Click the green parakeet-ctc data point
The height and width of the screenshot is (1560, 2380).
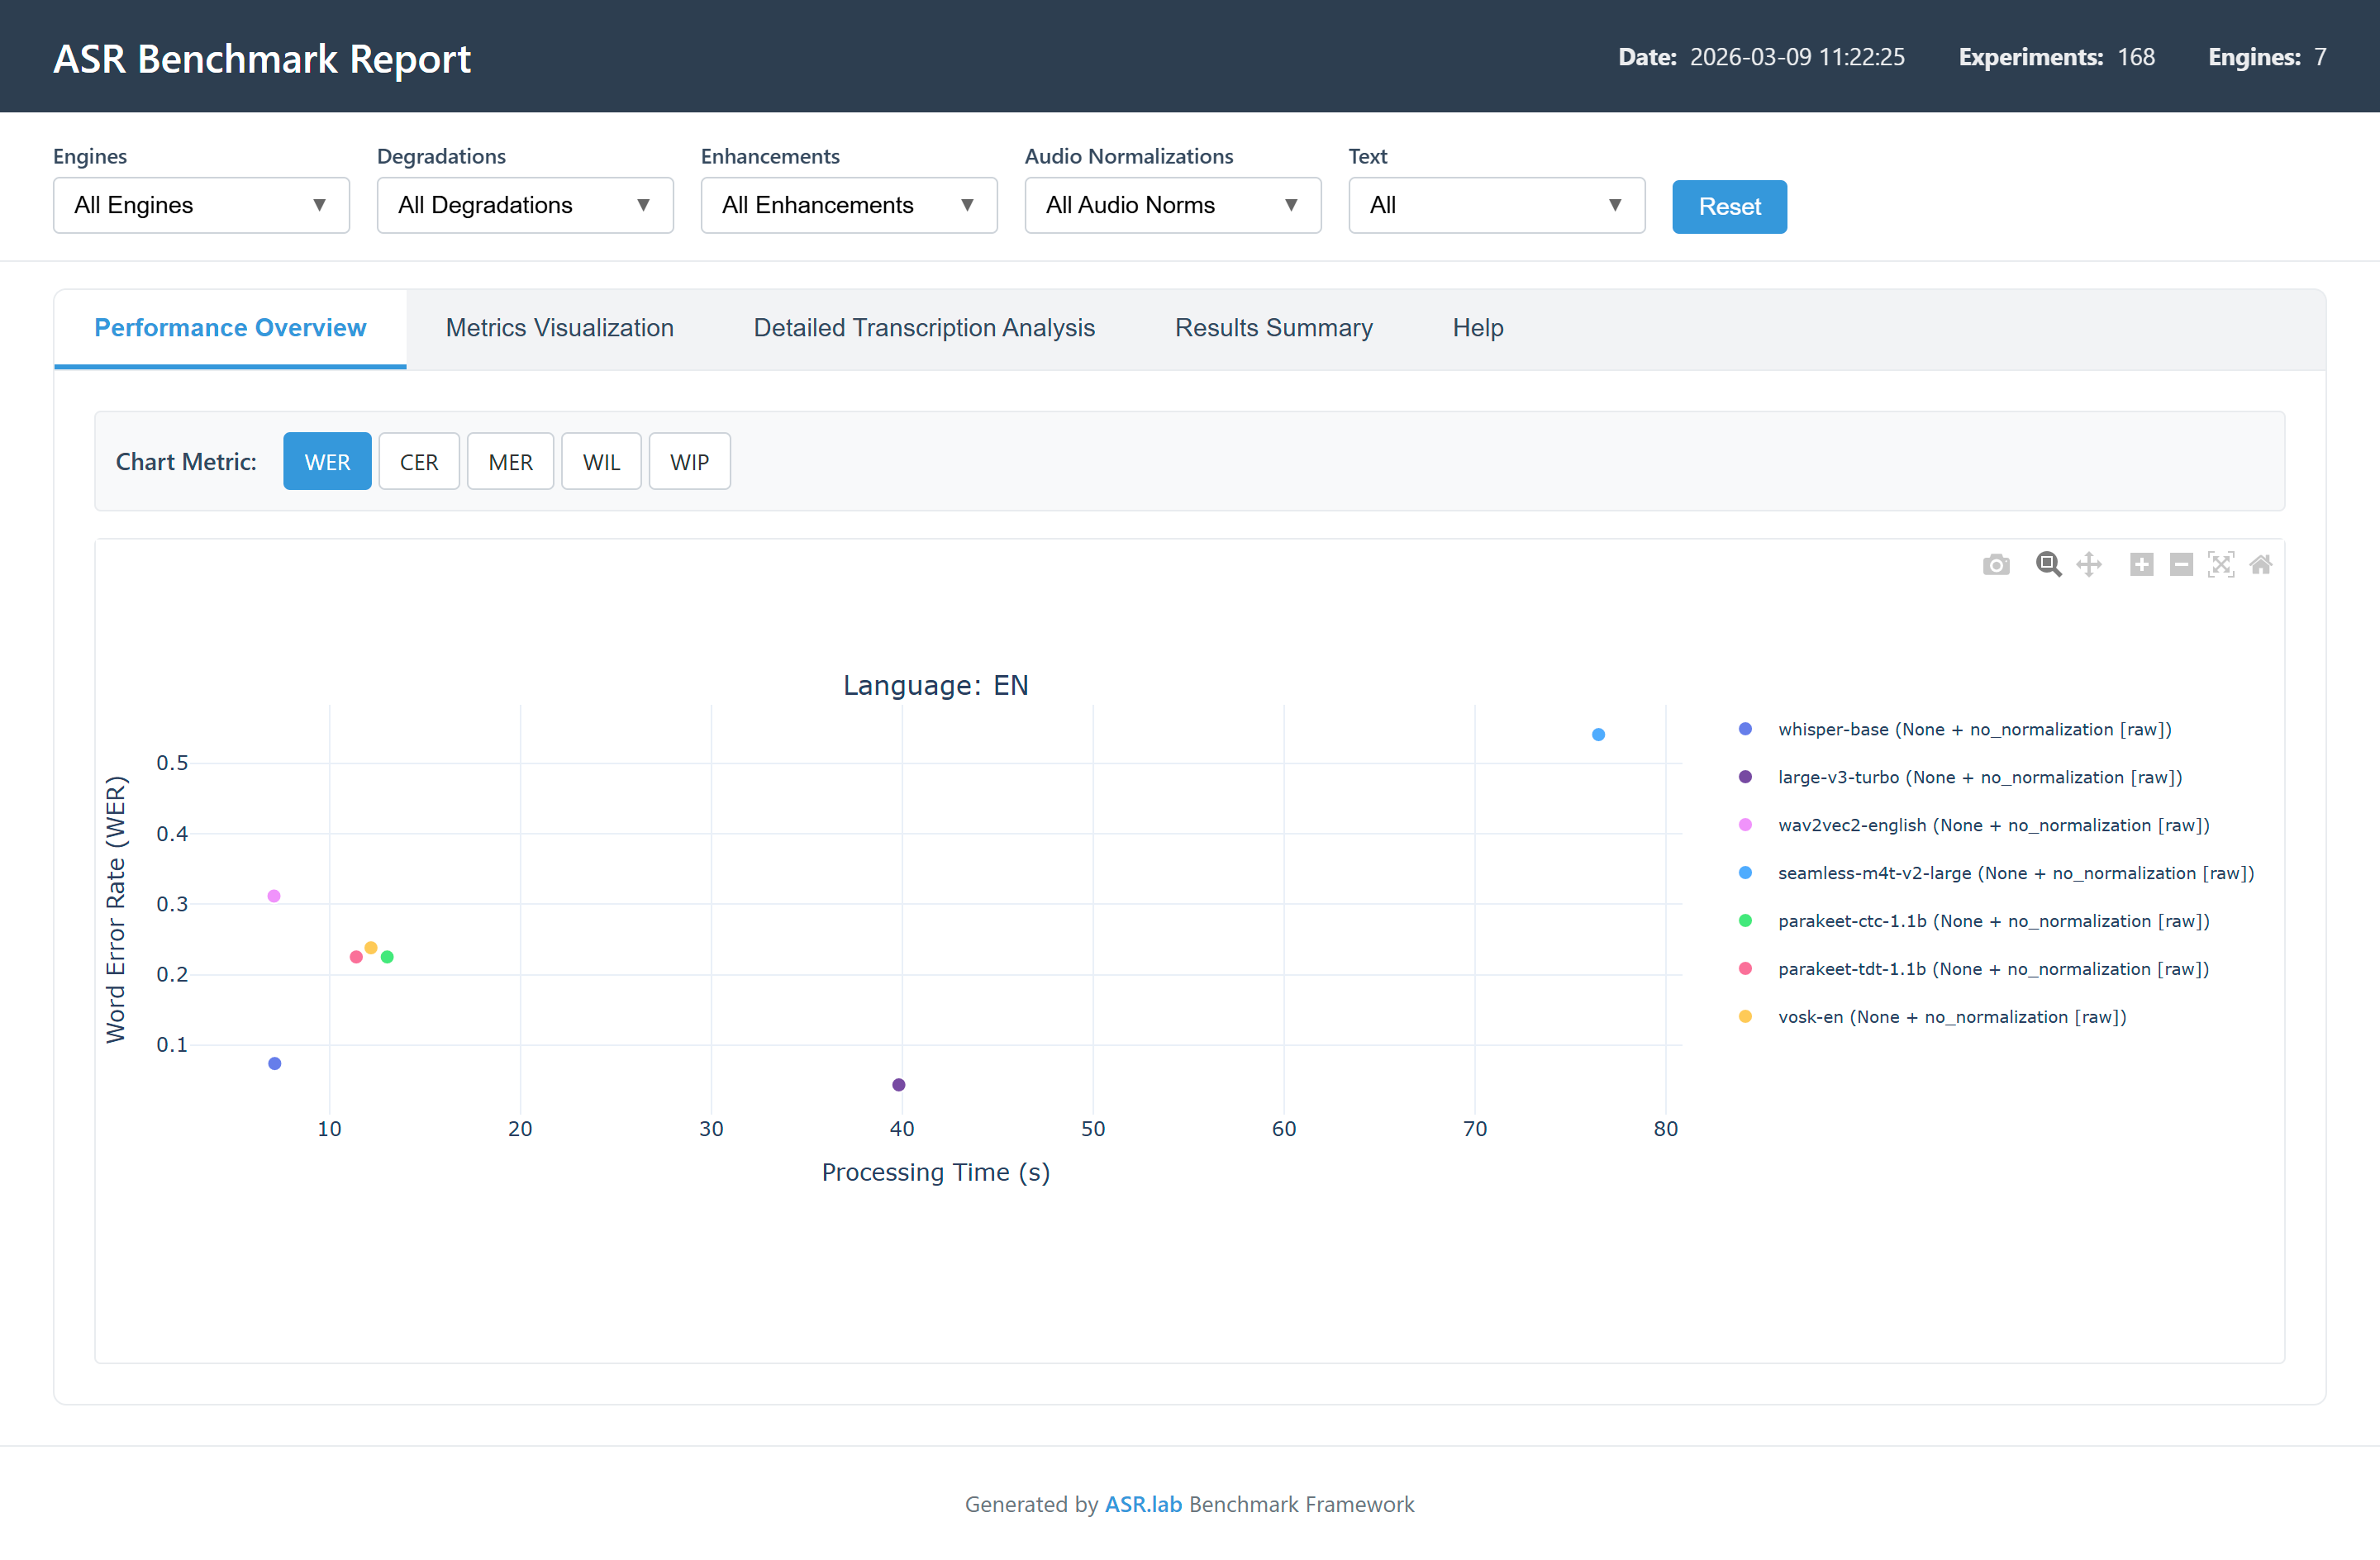click(387, 957)
